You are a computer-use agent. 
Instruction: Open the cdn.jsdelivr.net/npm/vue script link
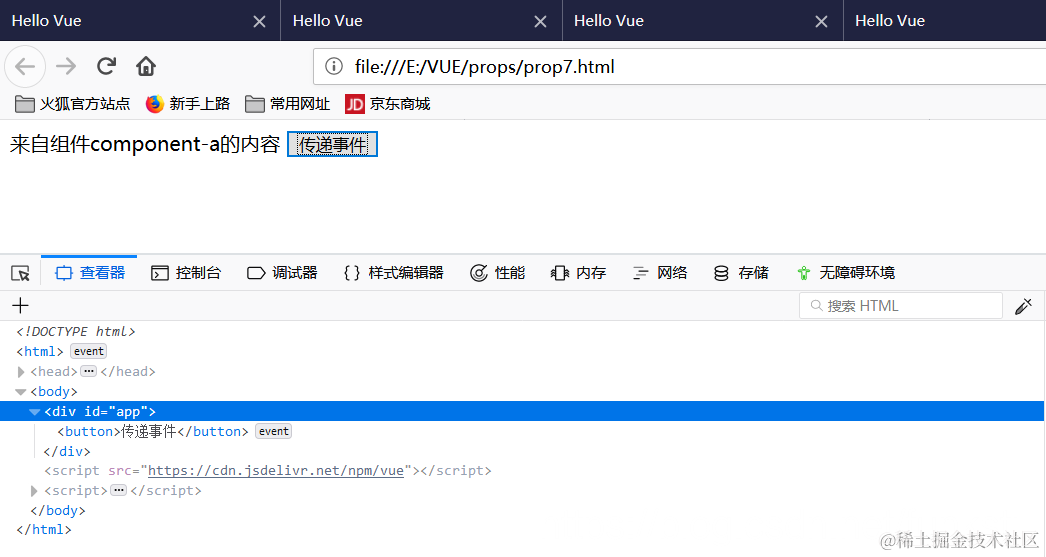click(x=276, y=471)
